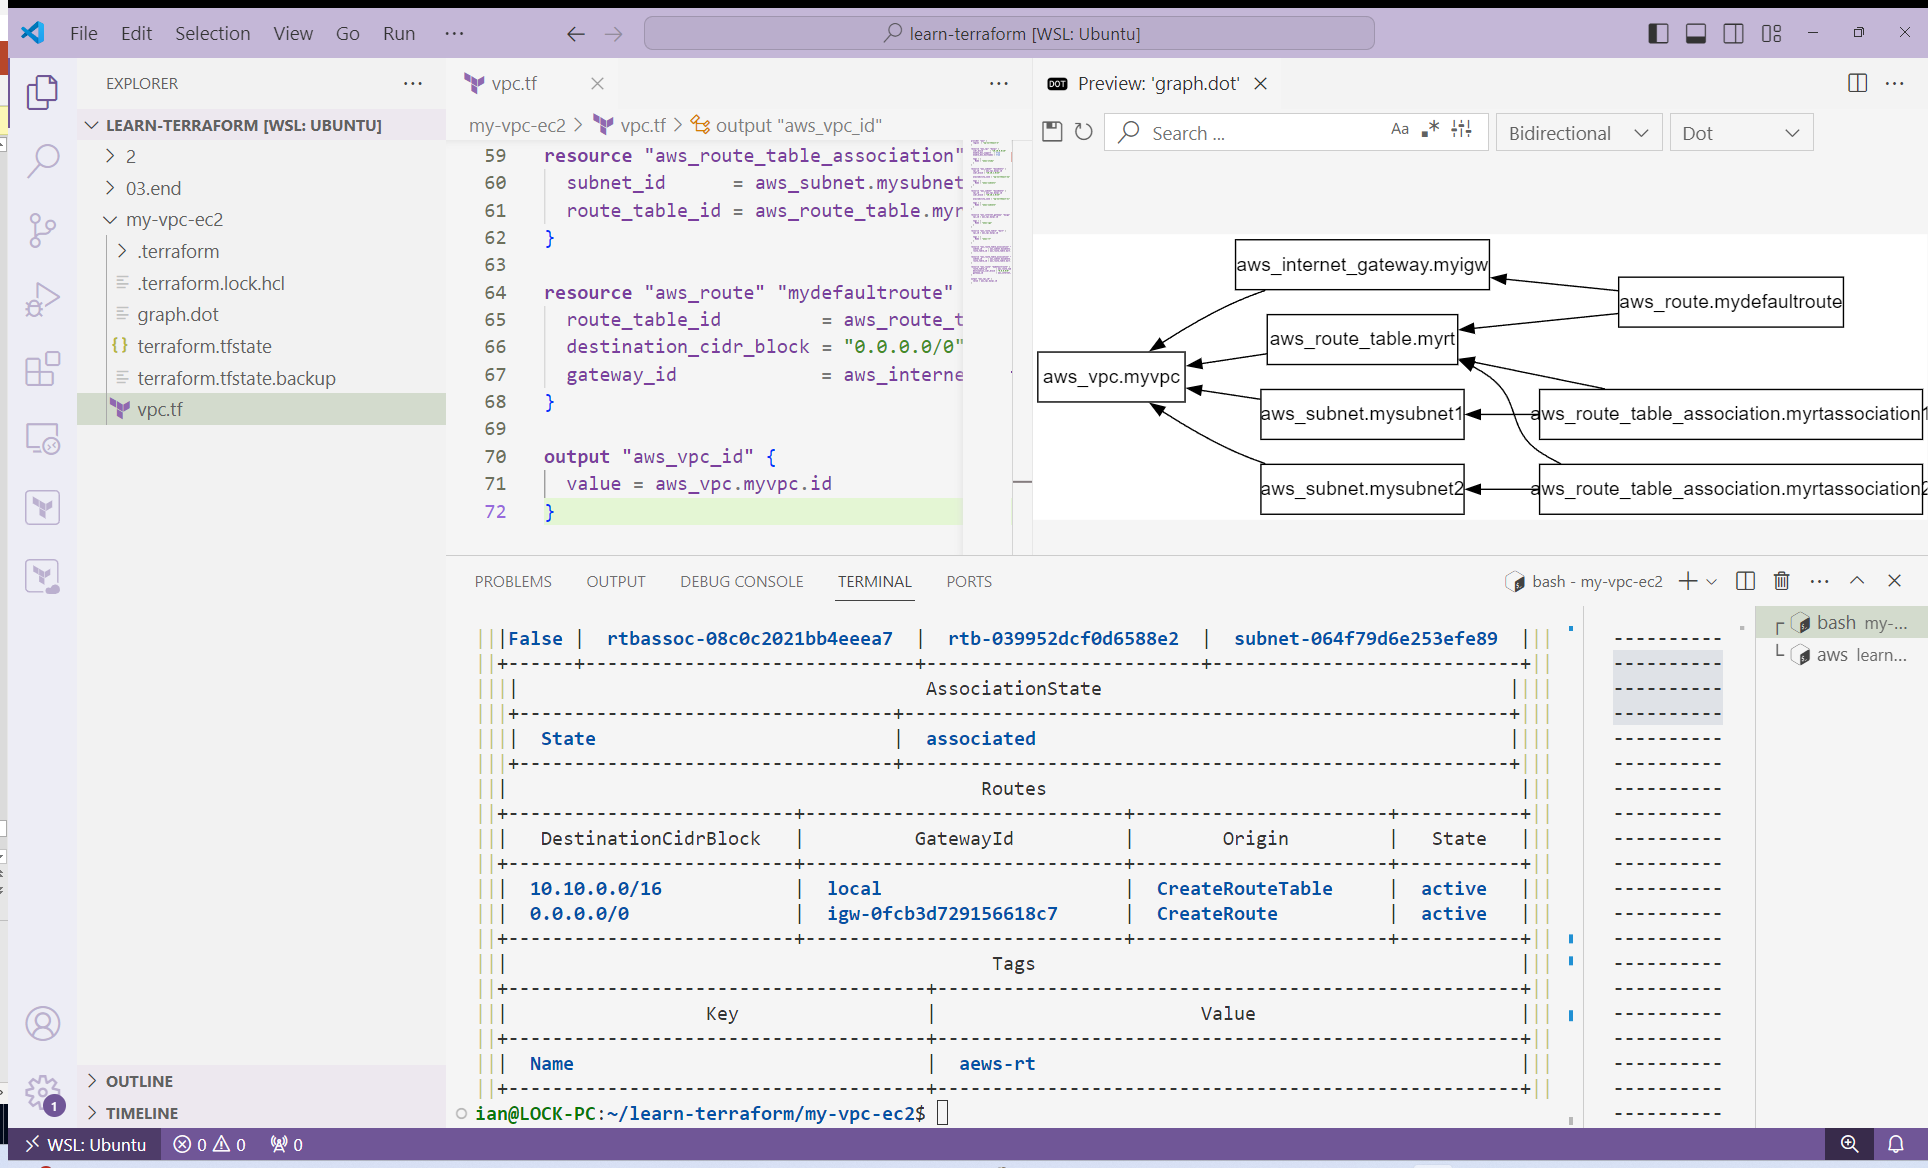1928x1168 pixels.
Task: Click the reload graph preview icon
Action: point(1084,132)
